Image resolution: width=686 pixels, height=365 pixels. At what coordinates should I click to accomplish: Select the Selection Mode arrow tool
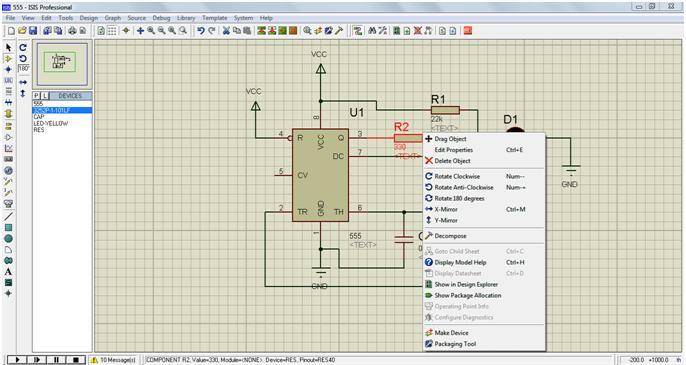coord(8,47)
